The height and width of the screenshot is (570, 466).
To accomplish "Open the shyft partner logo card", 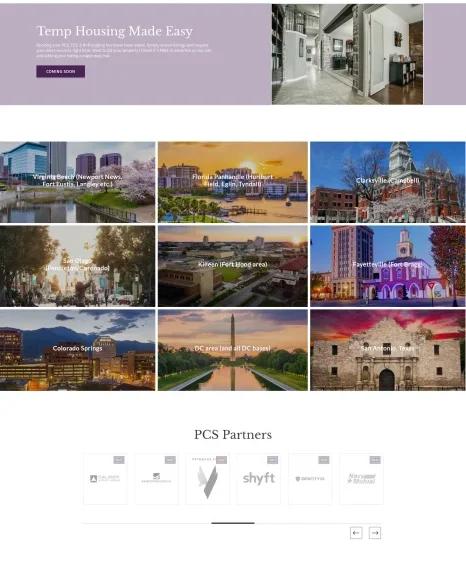I will (258, 479).
